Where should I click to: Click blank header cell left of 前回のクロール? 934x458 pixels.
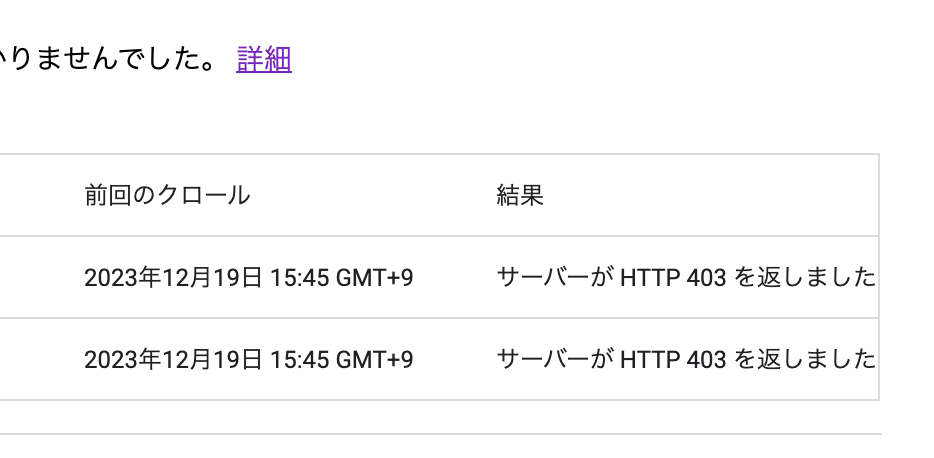[36, 195]
